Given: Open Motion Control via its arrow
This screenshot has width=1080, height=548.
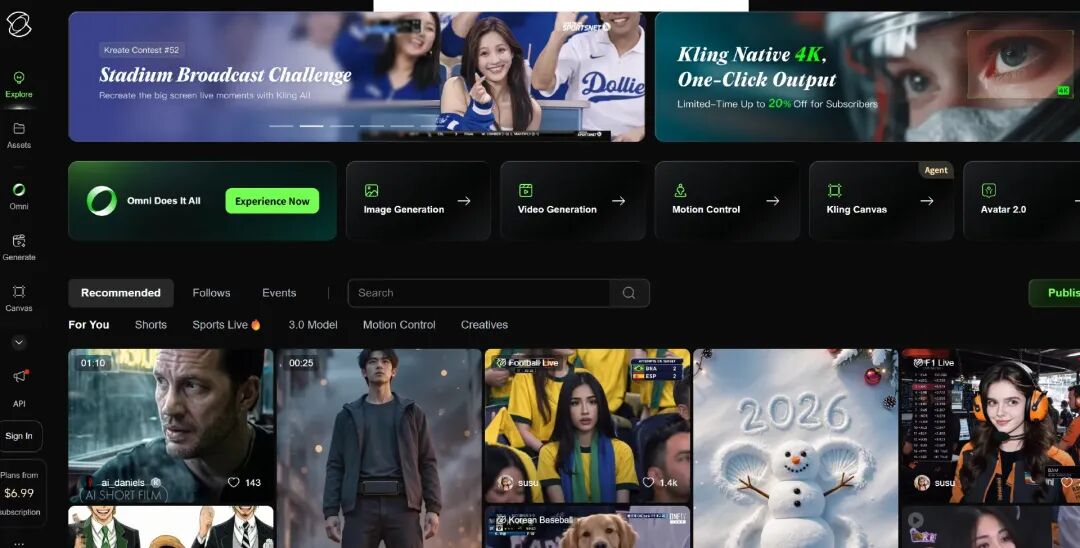Looking at the screenshot, I should (773, 201).
